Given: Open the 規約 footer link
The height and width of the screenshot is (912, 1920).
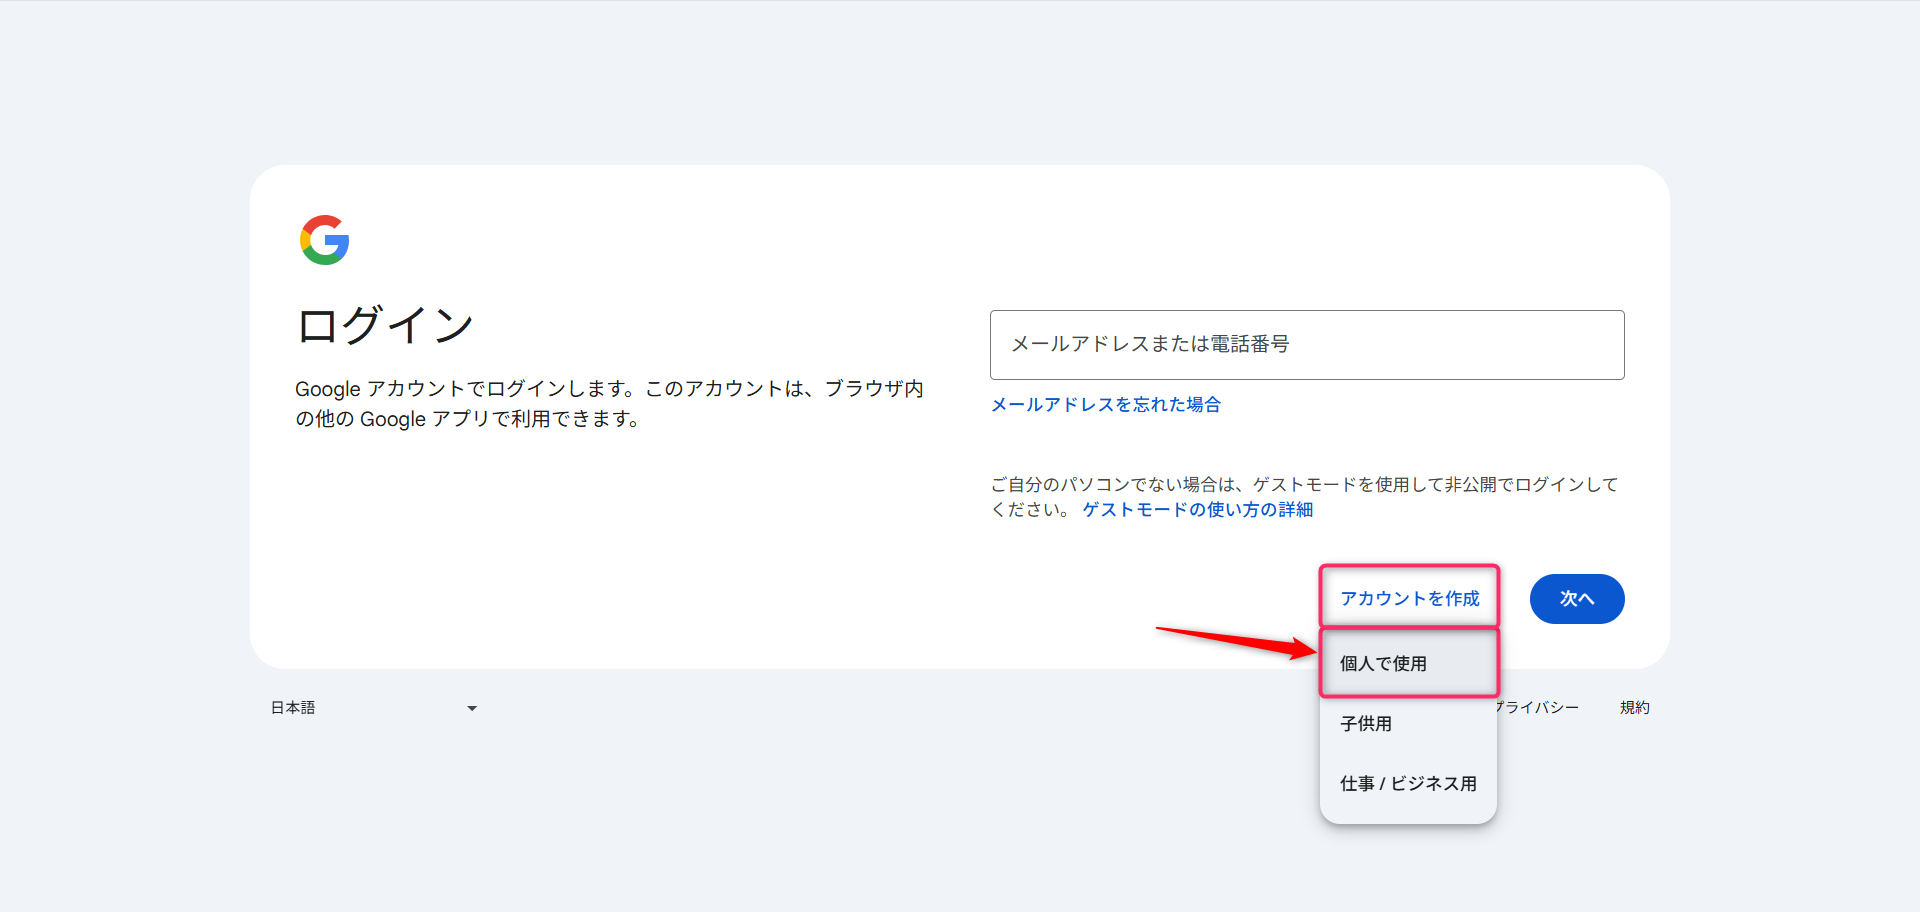Looking at the screenshot, I should [x=1635, y=707].
